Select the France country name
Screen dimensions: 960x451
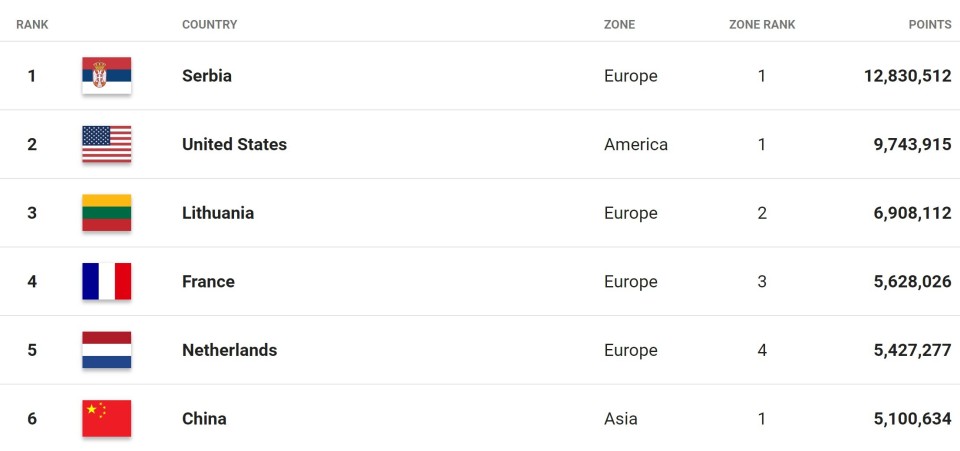(208, 281)
